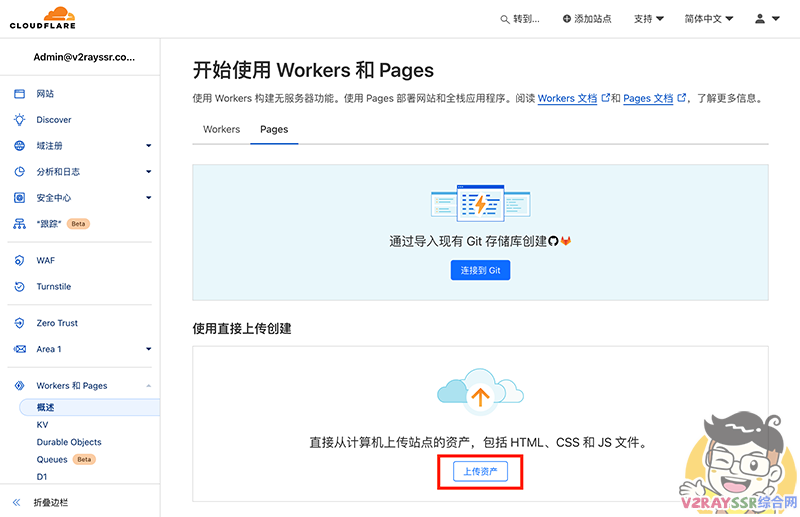Select KV in the sidebar
The image size is (800, 517).
click(x=43, y=425)
